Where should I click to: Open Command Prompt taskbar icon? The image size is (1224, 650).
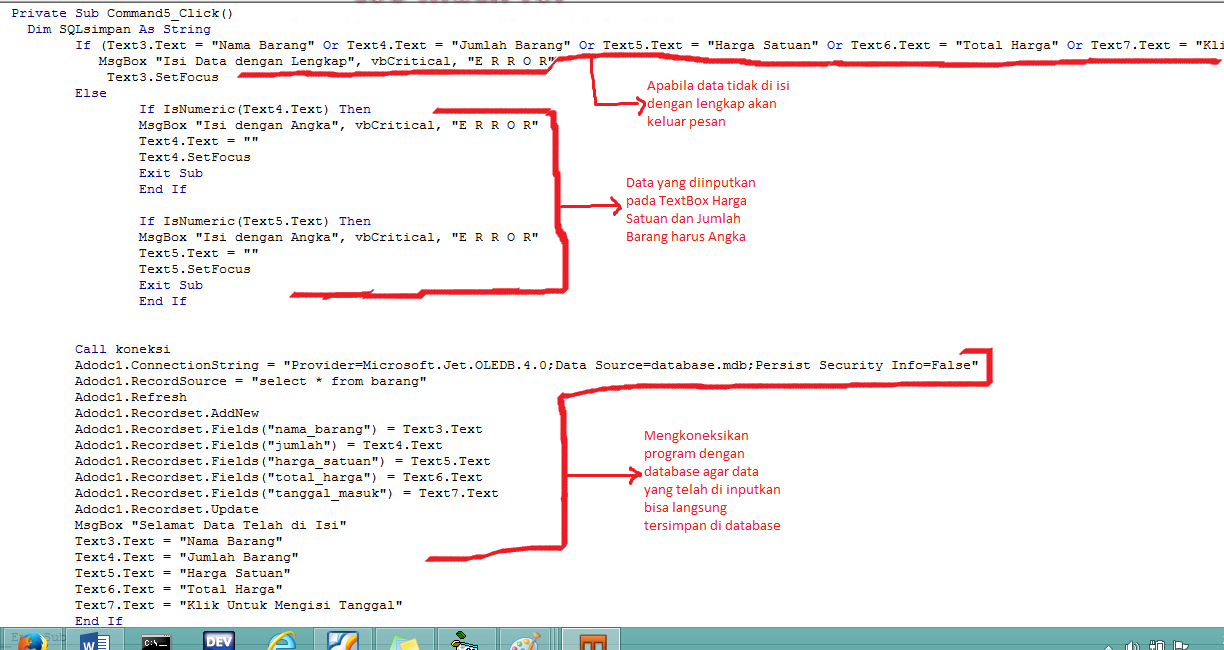(x=157, y=642)
